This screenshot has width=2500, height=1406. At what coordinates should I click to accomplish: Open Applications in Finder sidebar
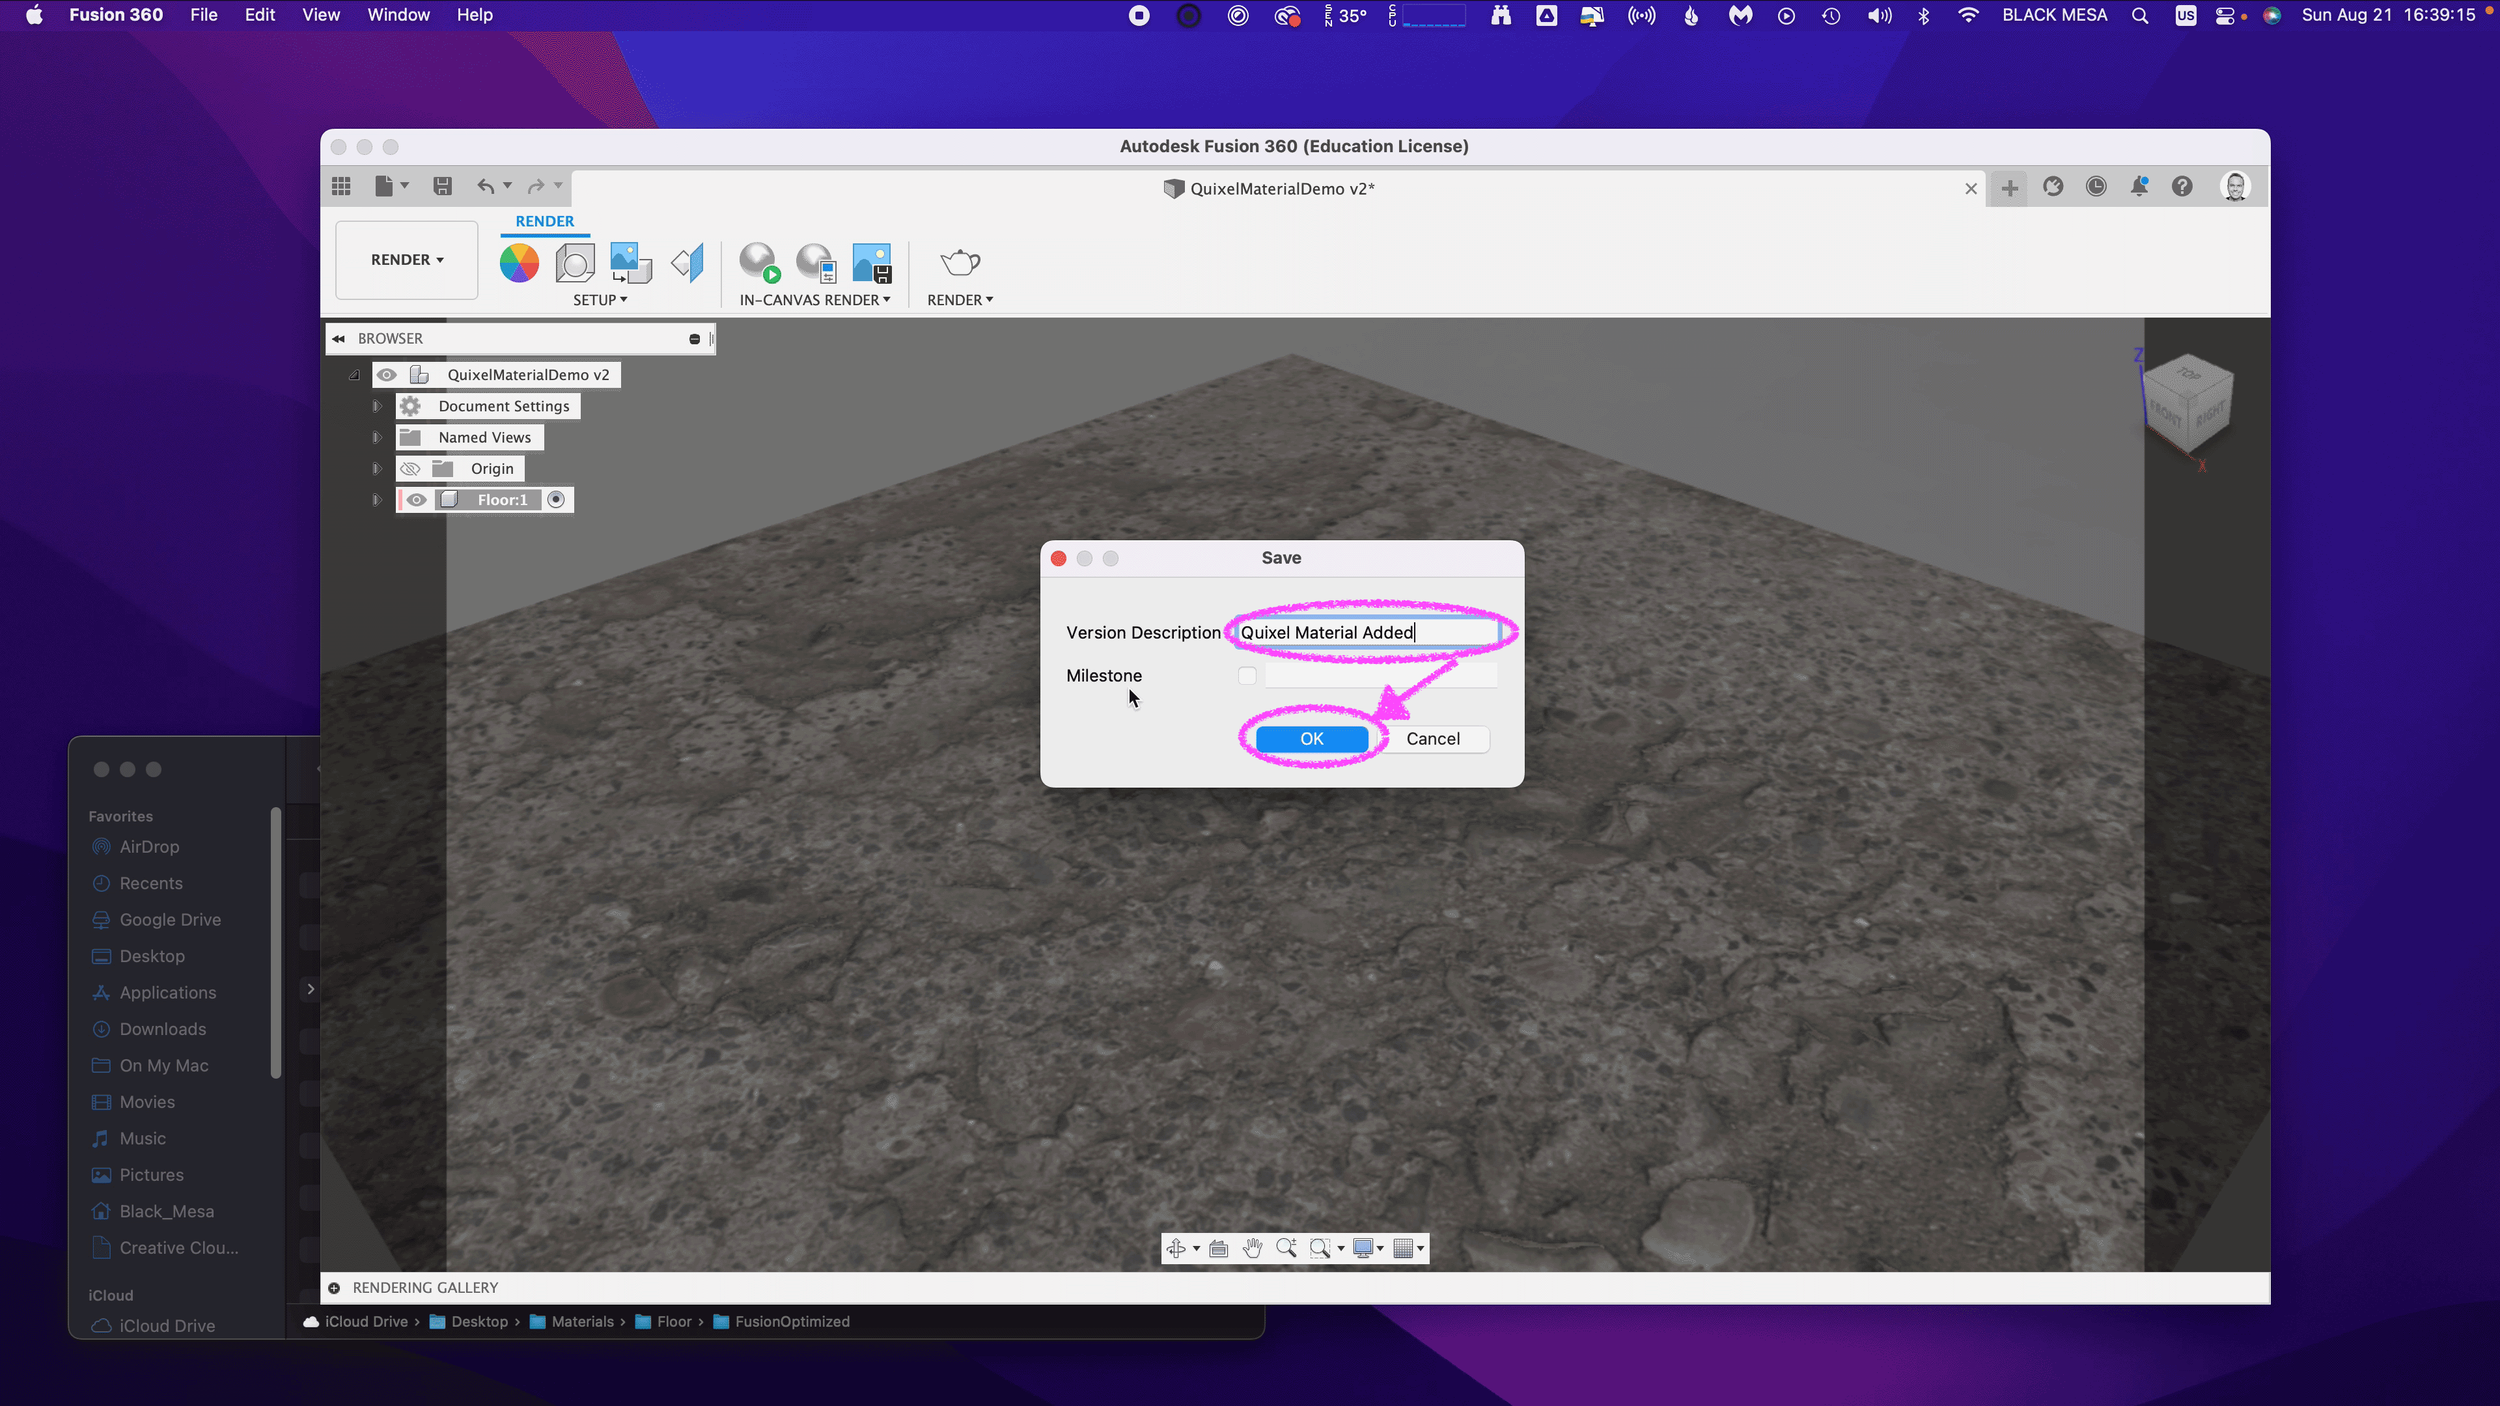coord(168,993)
